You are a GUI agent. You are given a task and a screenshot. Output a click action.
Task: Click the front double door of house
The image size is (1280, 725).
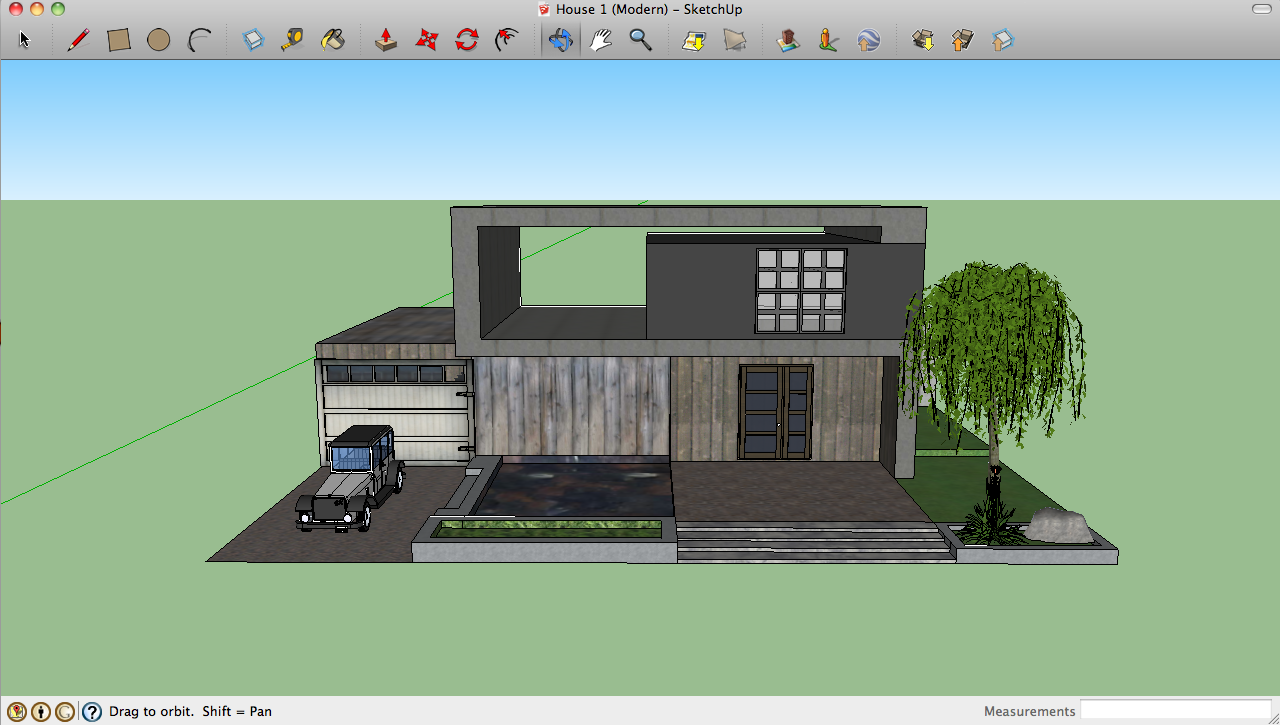pyautogui.click(x=776, y=411)
